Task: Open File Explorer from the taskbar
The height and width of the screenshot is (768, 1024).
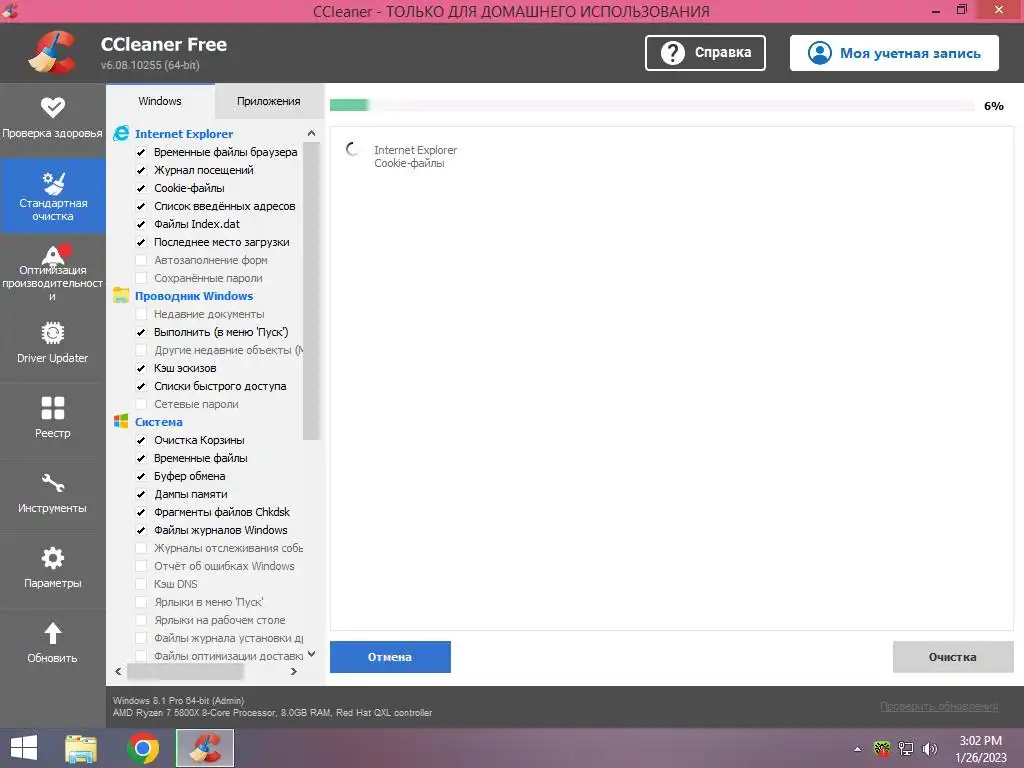Action: pyautogui.click(x=81, y=748)
